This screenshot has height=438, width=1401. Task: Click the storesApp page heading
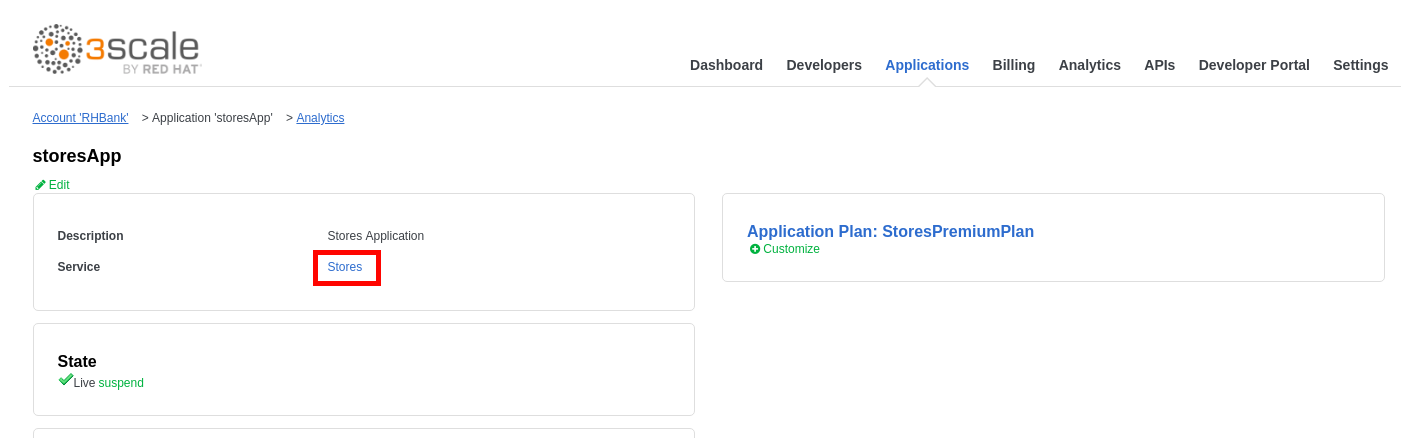(x=77, y=156)
